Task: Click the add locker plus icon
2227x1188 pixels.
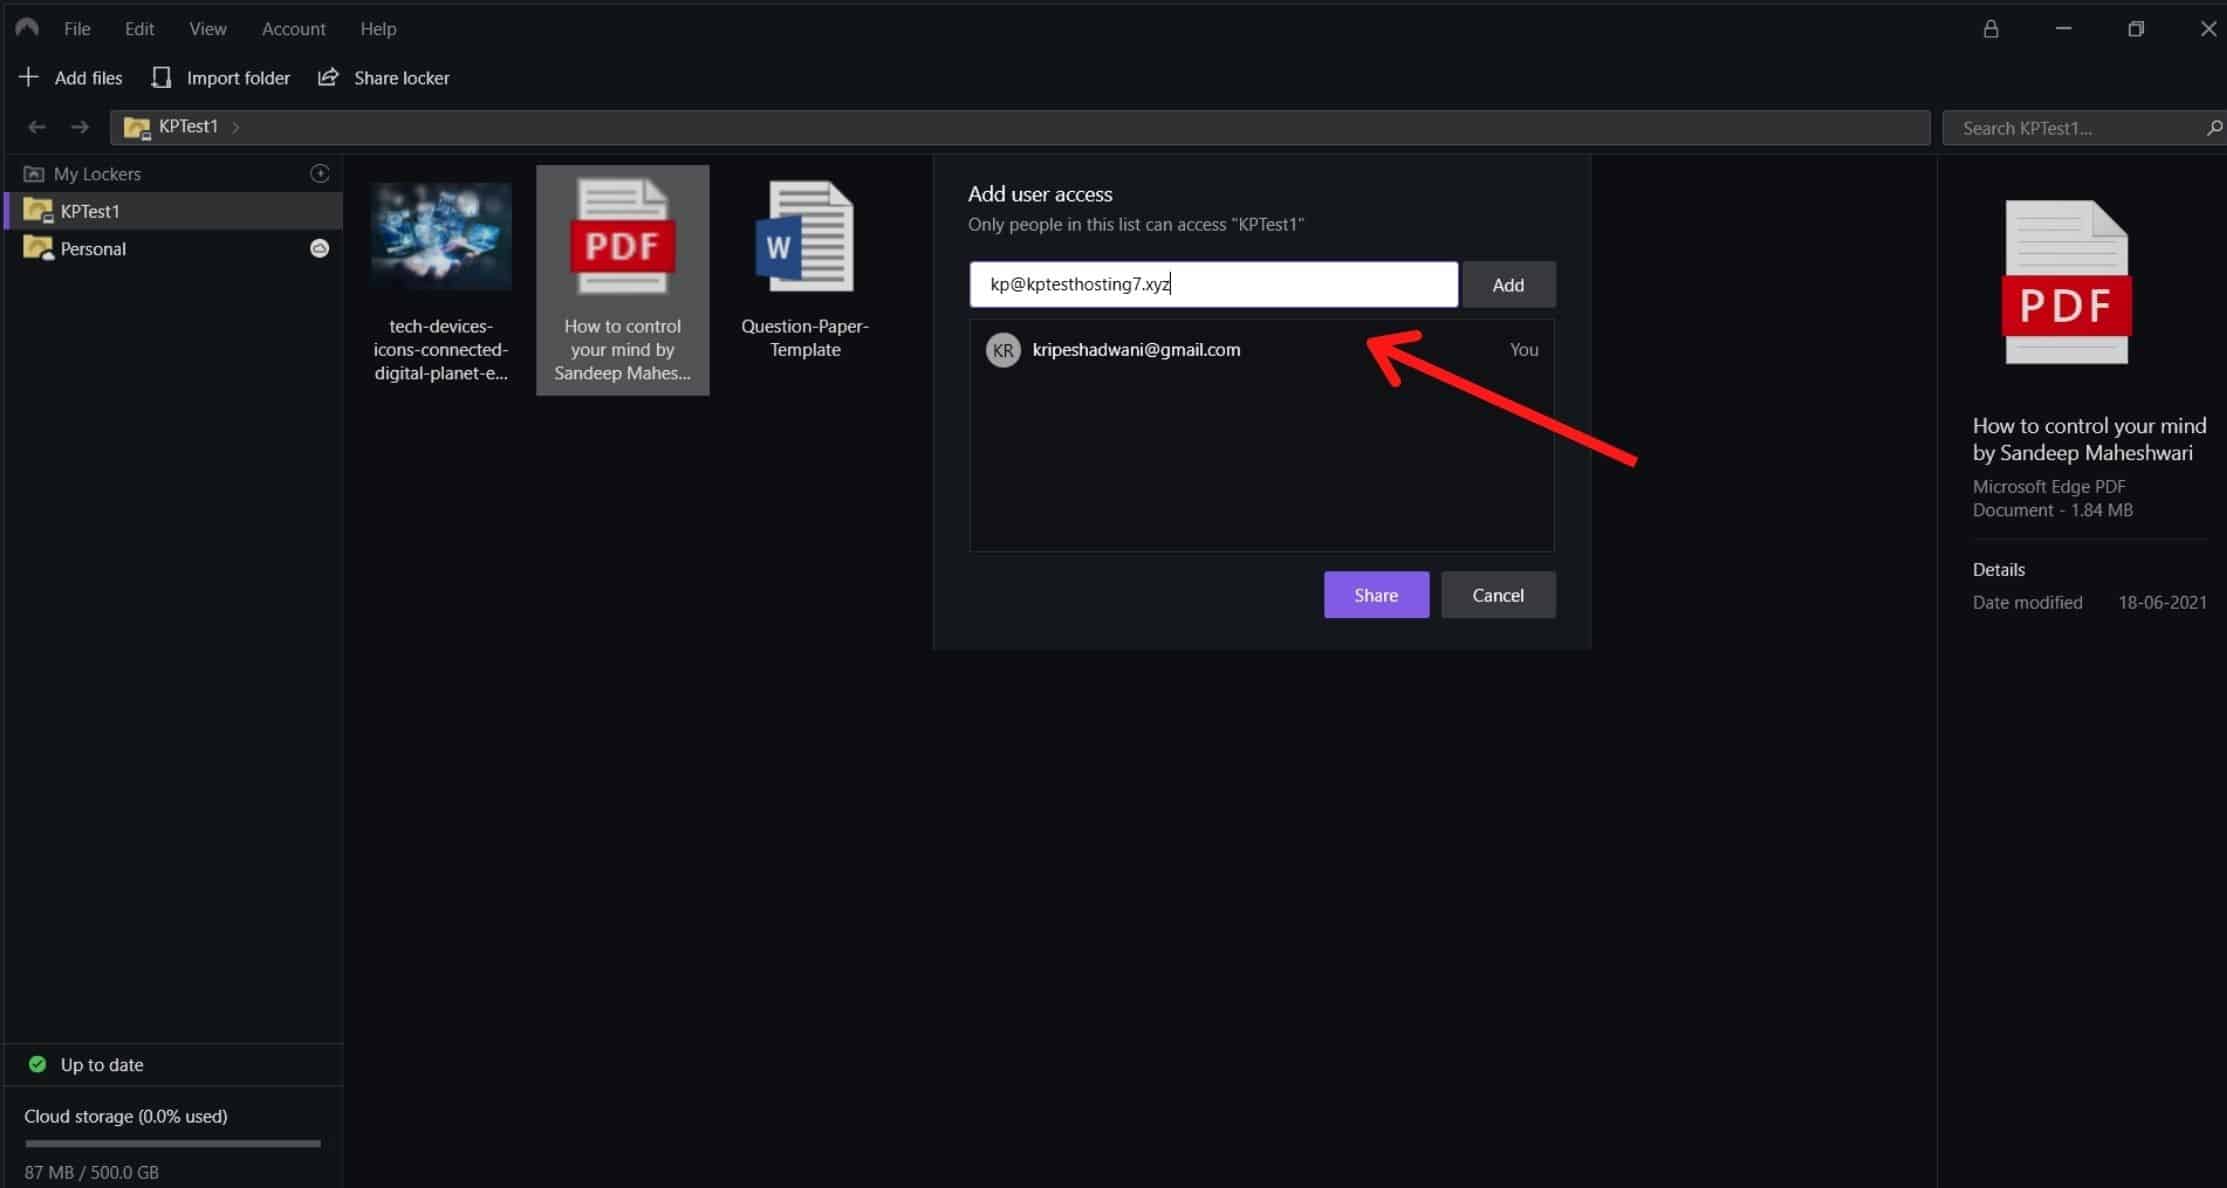Action: pos(320,173)
